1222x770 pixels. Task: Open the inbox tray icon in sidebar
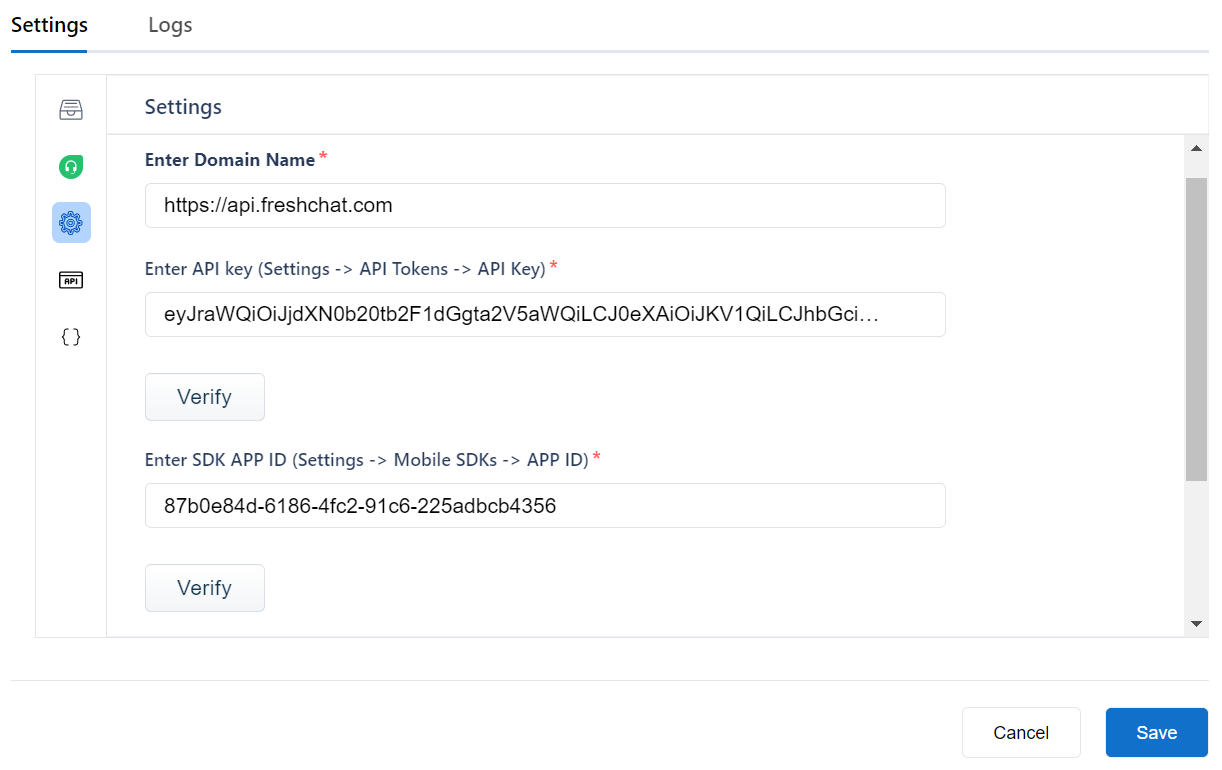click(x=71, y=109)
